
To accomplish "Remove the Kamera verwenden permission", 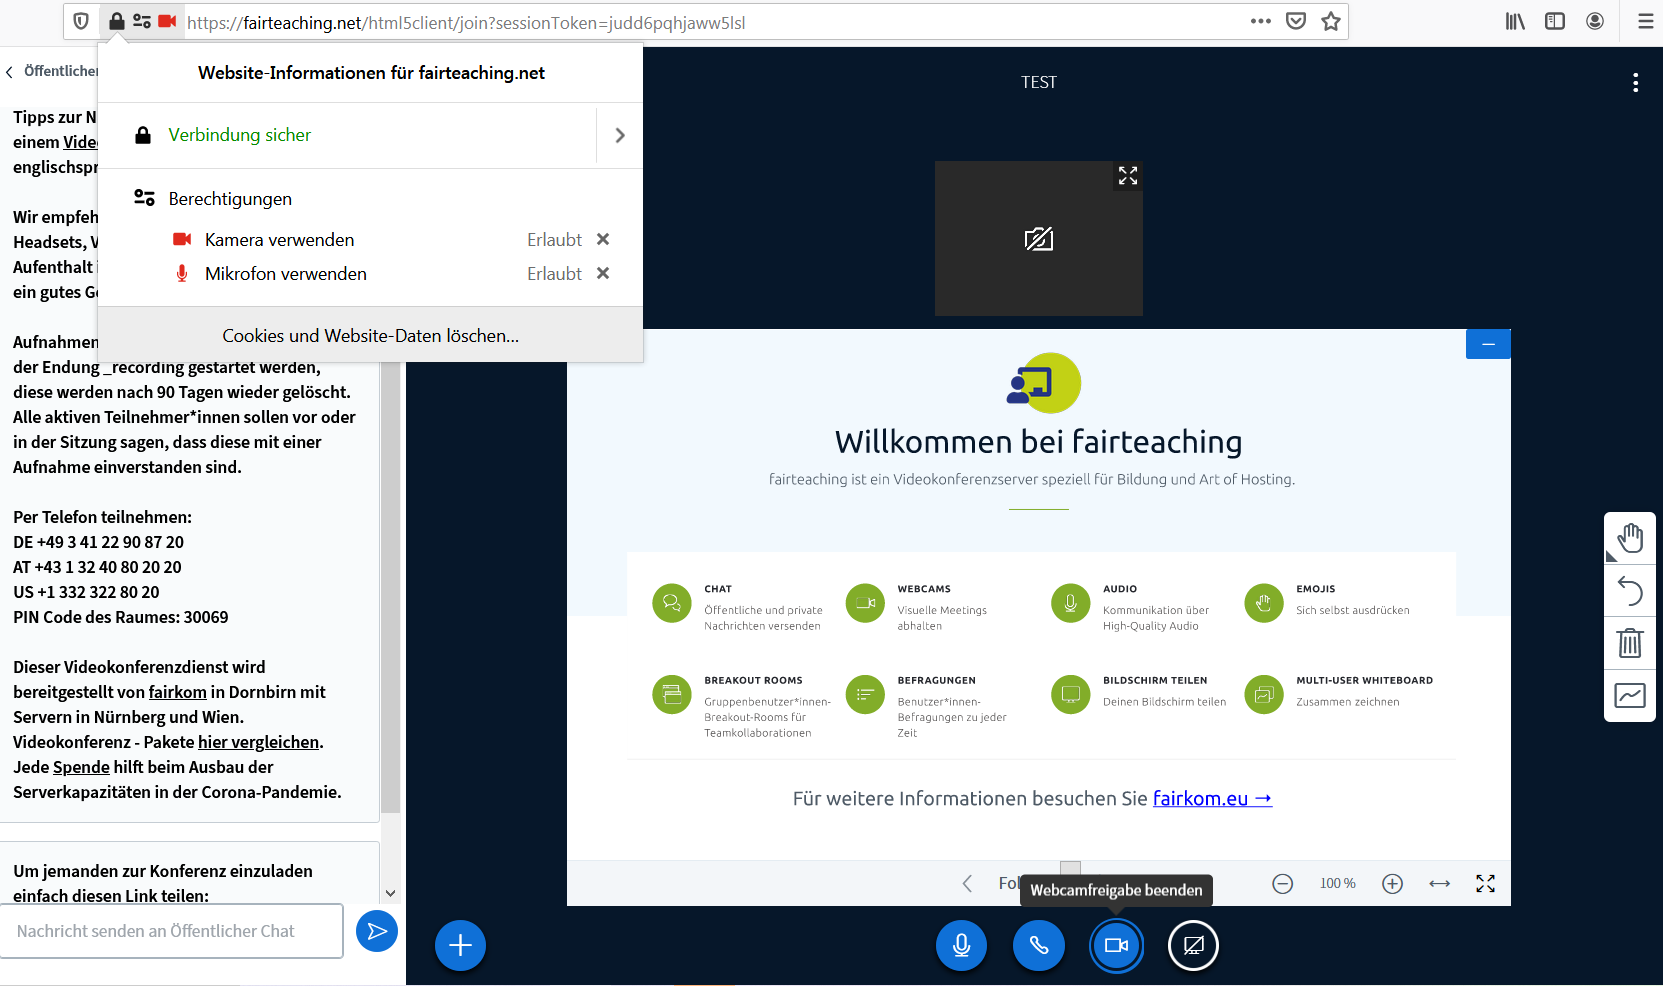I will coord(603,239).
